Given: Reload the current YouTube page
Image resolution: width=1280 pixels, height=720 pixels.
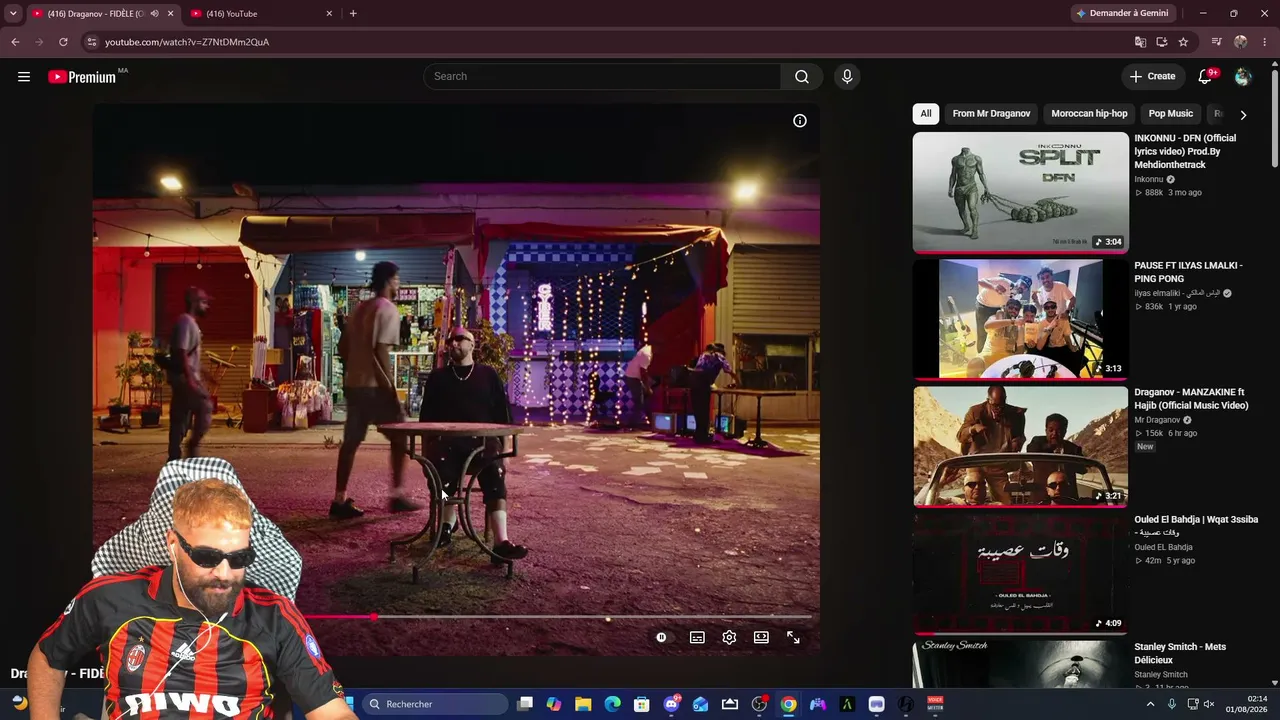Looking at the screenshot, I should click(63, 42).
